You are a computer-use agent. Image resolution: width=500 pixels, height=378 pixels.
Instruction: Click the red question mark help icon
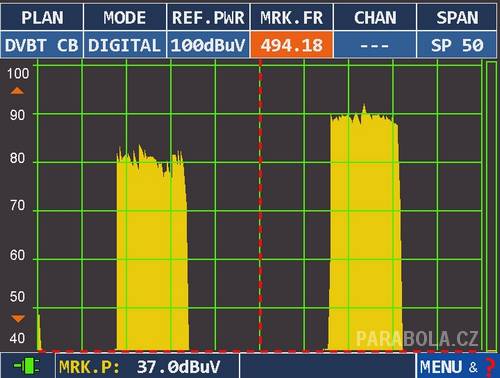(490, 367)
